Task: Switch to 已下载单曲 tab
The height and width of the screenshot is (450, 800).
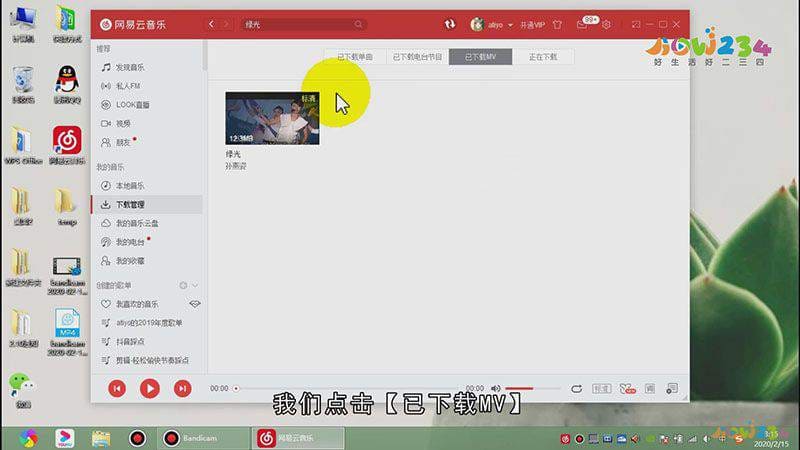Action: [x=355, y=57]
